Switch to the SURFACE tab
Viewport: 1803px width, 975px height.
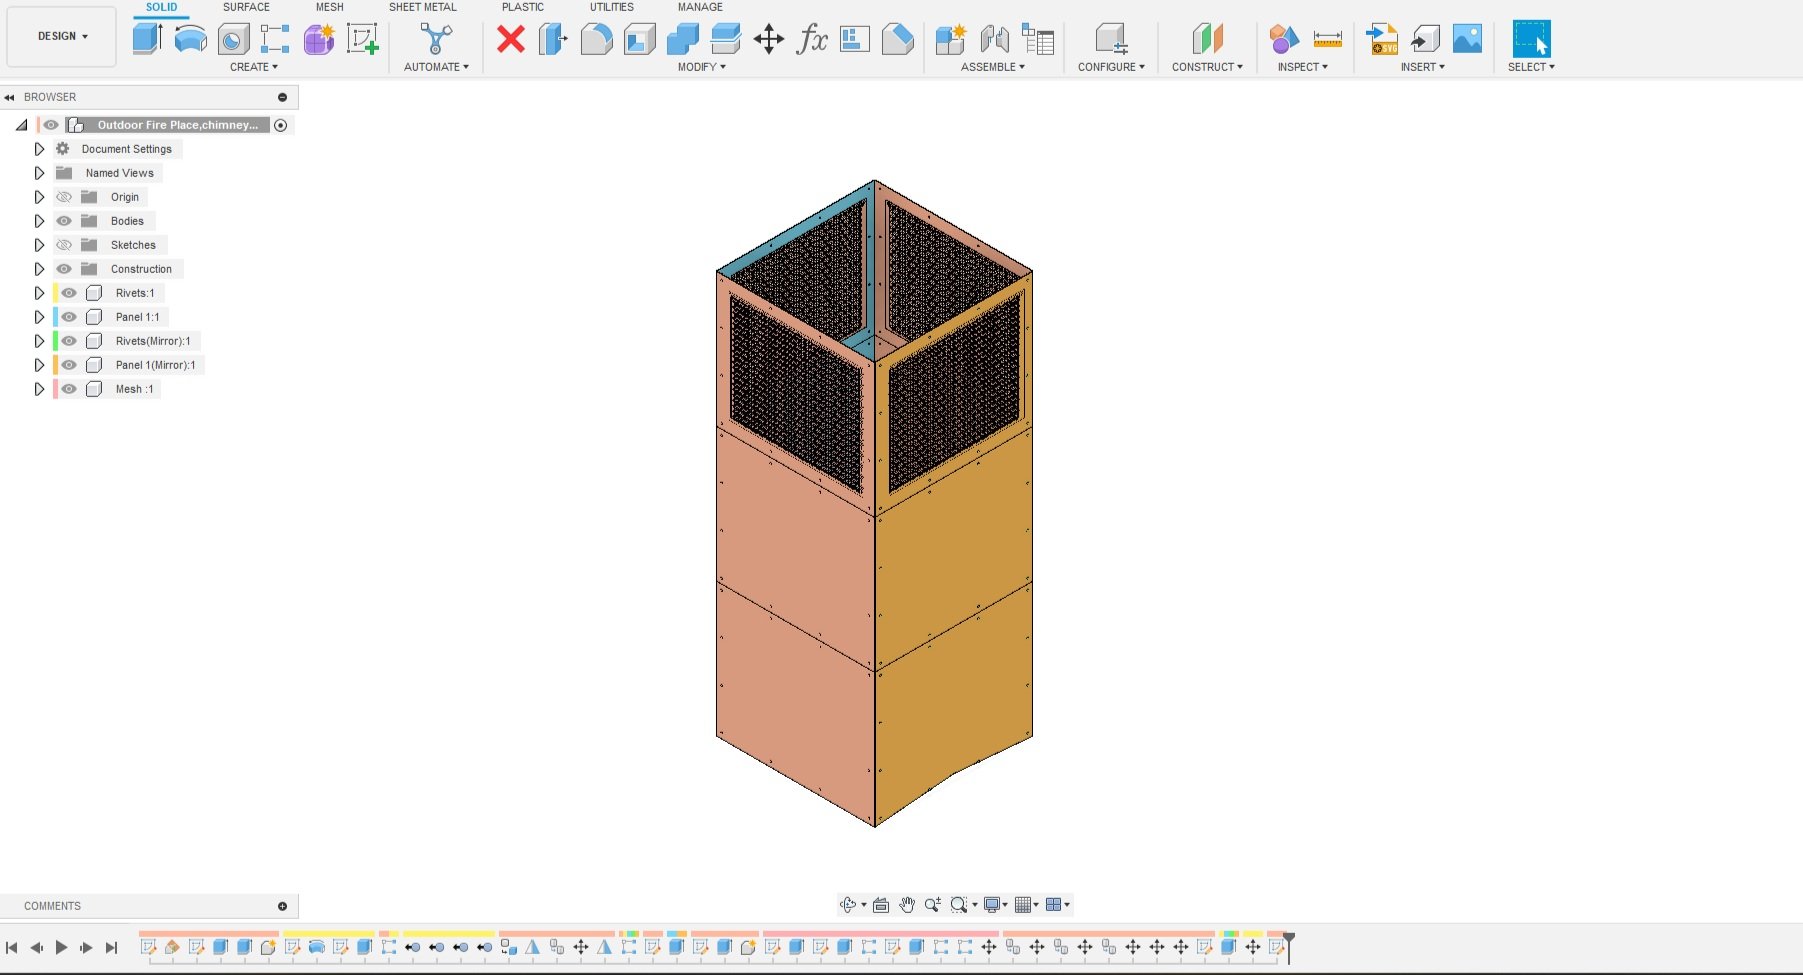(x=246, y=7)
